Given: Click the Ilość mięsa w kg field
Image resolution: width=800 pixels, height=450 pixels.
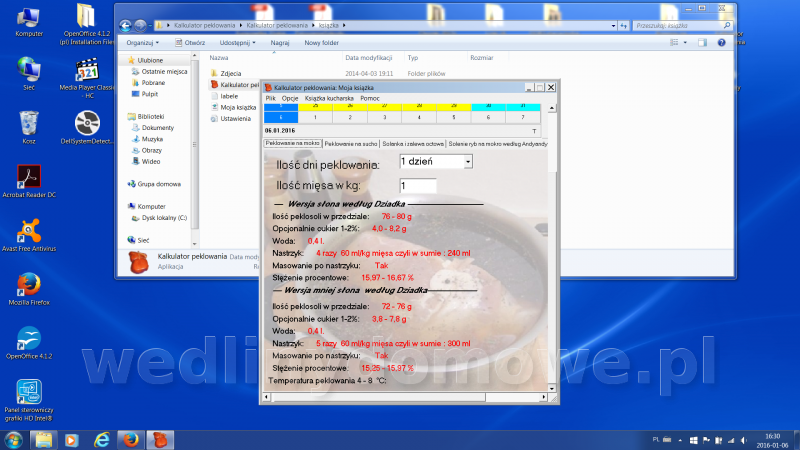Looking at the screenshot, I should tap(417, 186).
